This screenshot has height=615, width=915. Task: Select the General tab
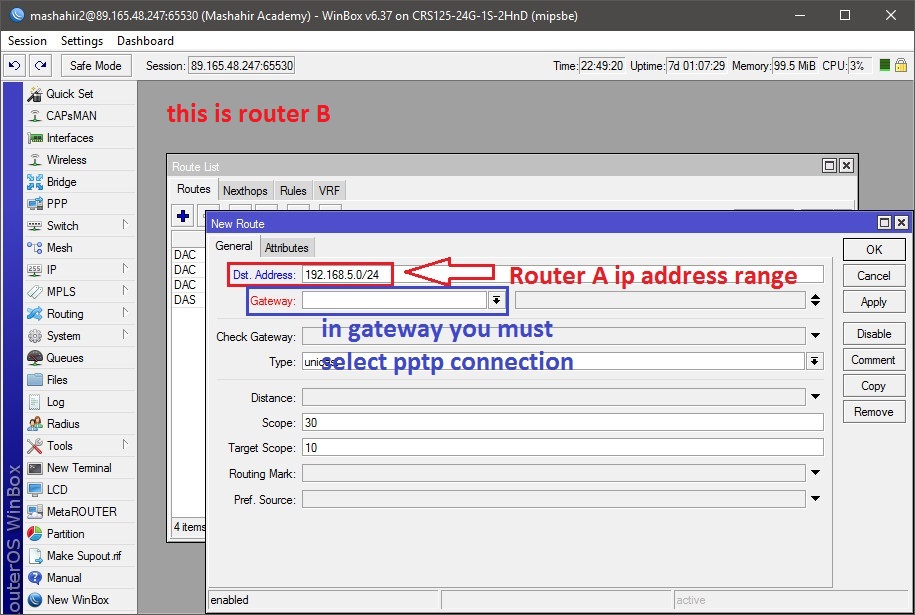pyautogui.click(x=233, y=246)
